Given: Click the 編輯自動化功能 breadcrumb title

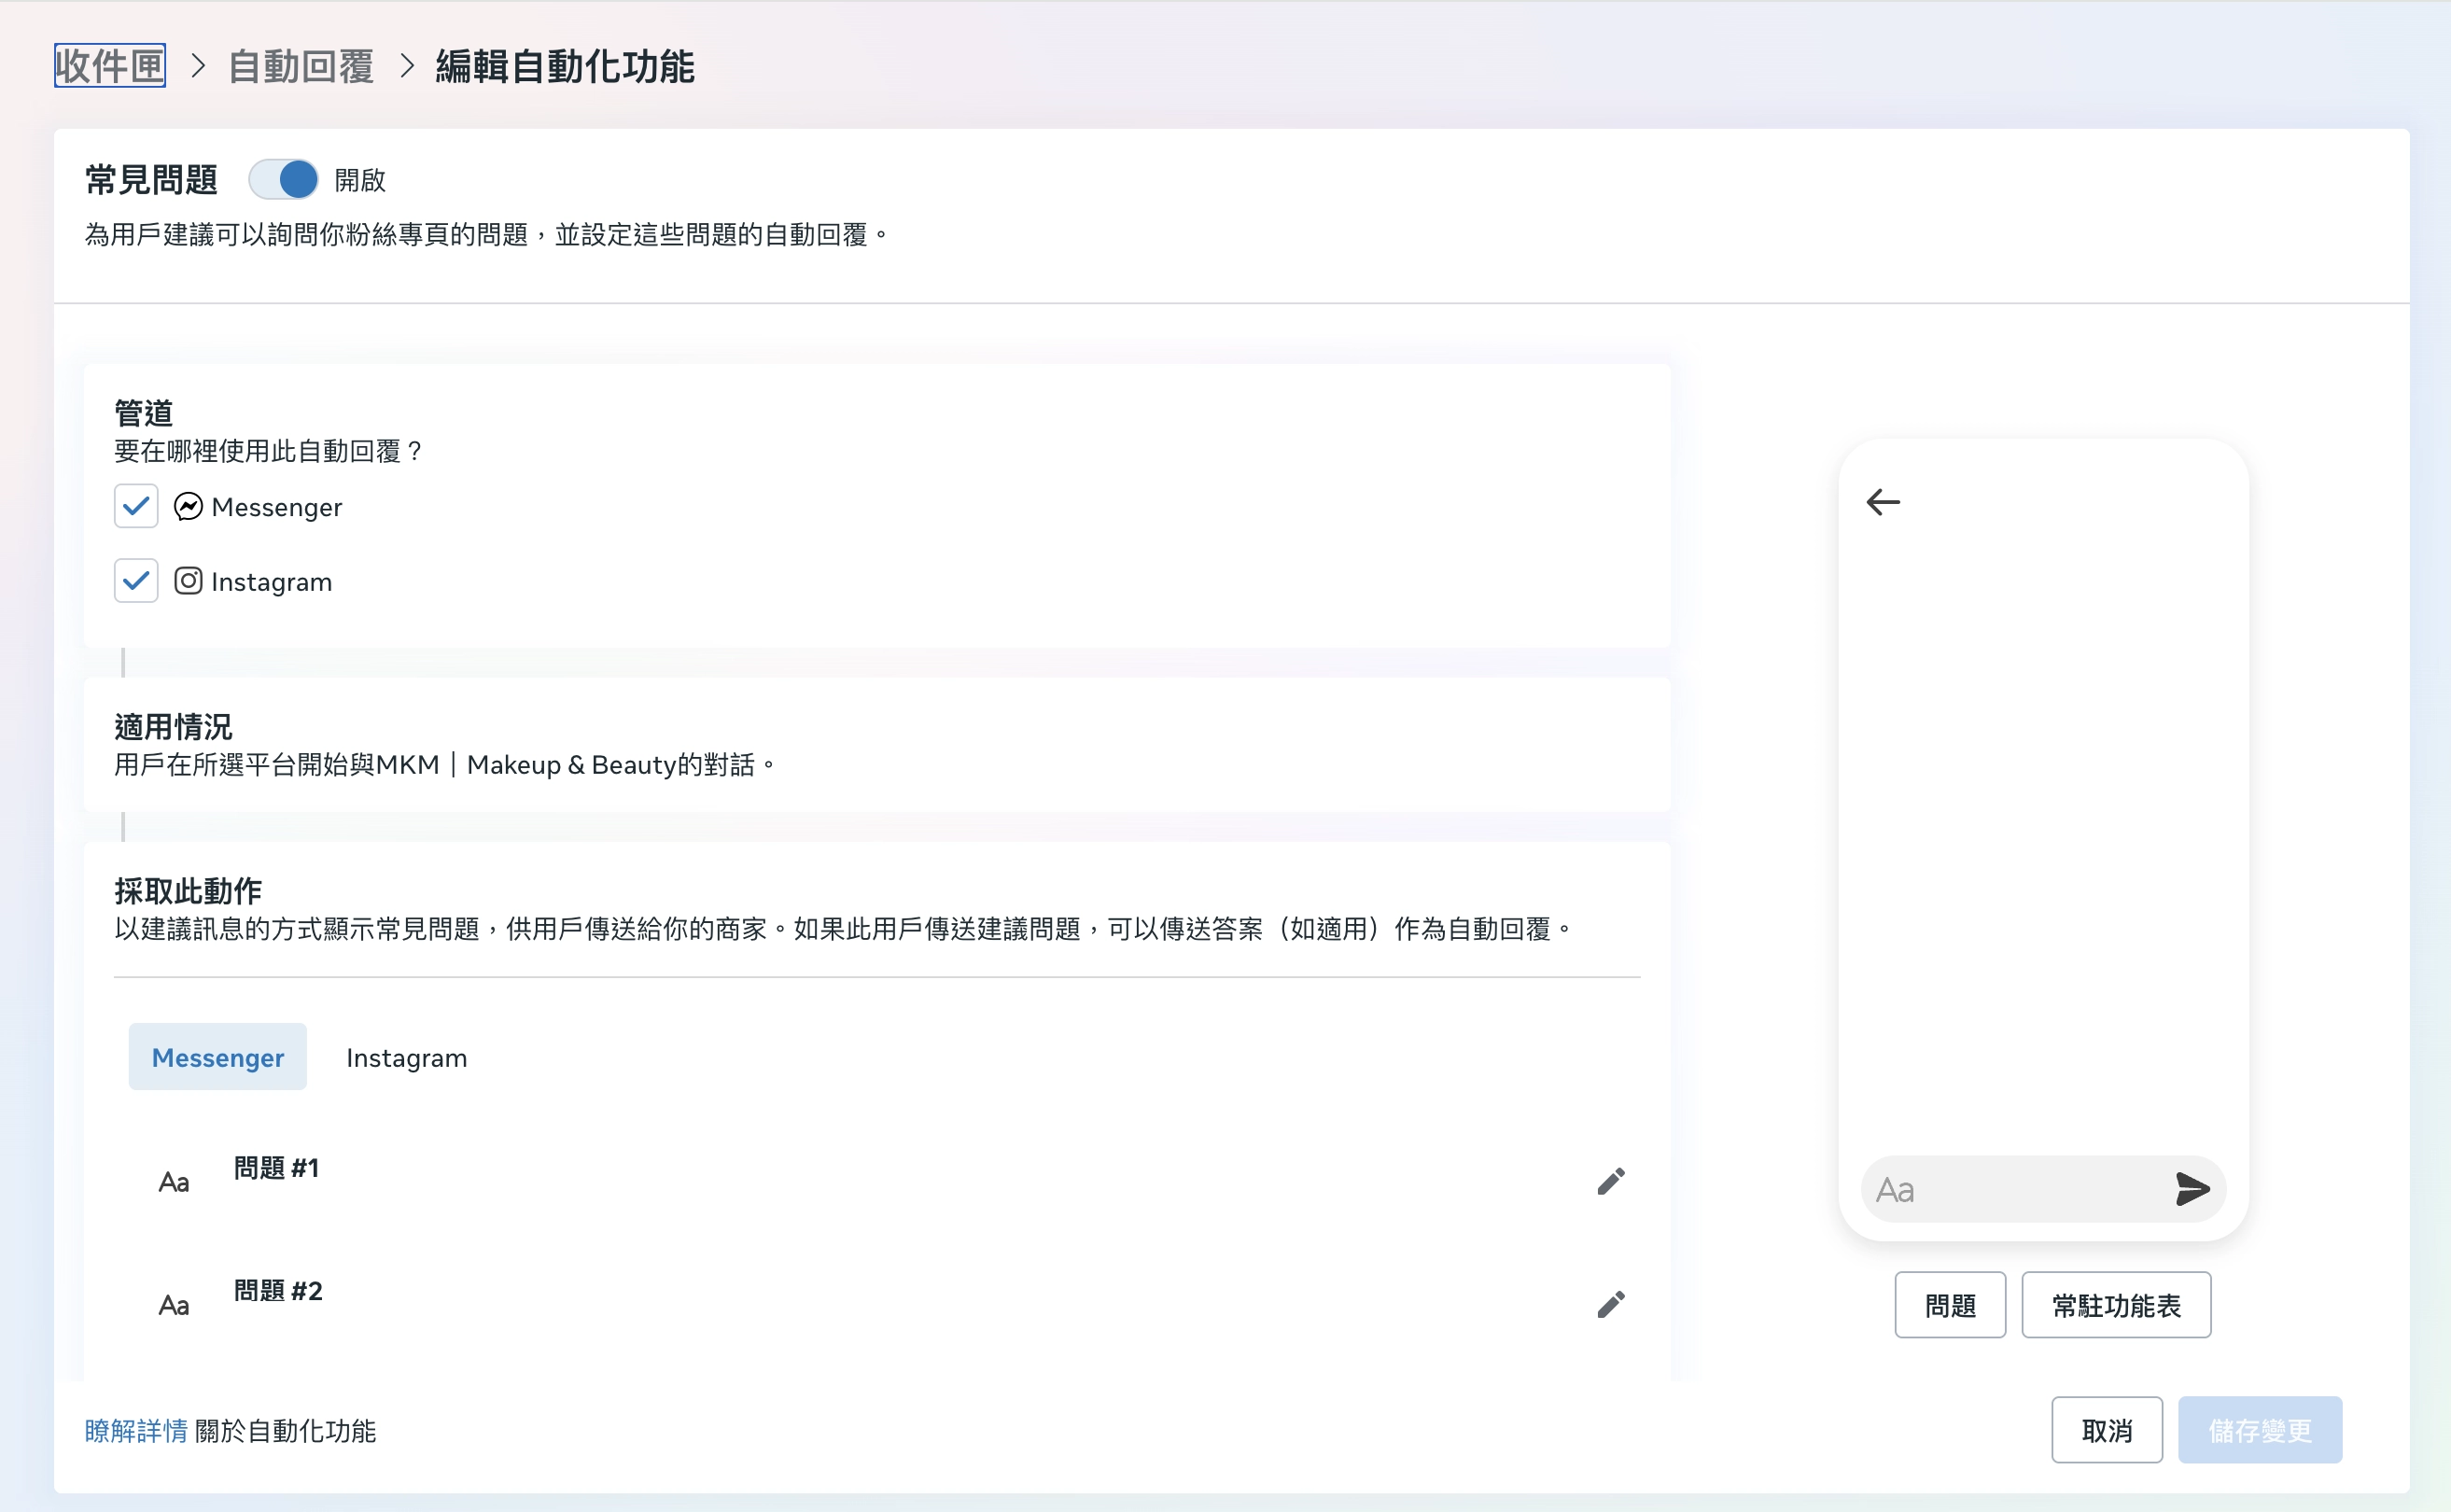Looking at the screenshot, I should (565, 66).
